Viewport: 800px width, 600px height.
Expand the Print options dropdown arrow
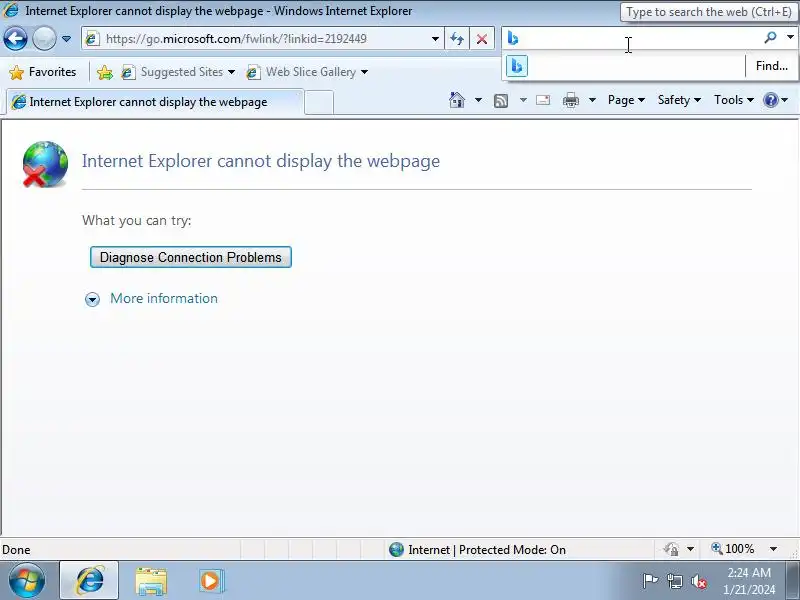point(592,100)
